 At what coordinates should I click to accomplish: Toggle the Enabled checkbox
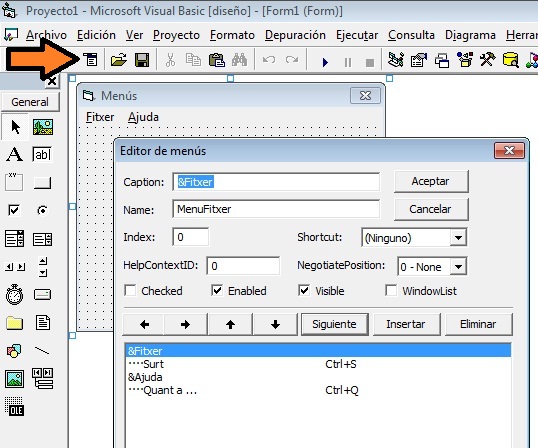[217, 291]
